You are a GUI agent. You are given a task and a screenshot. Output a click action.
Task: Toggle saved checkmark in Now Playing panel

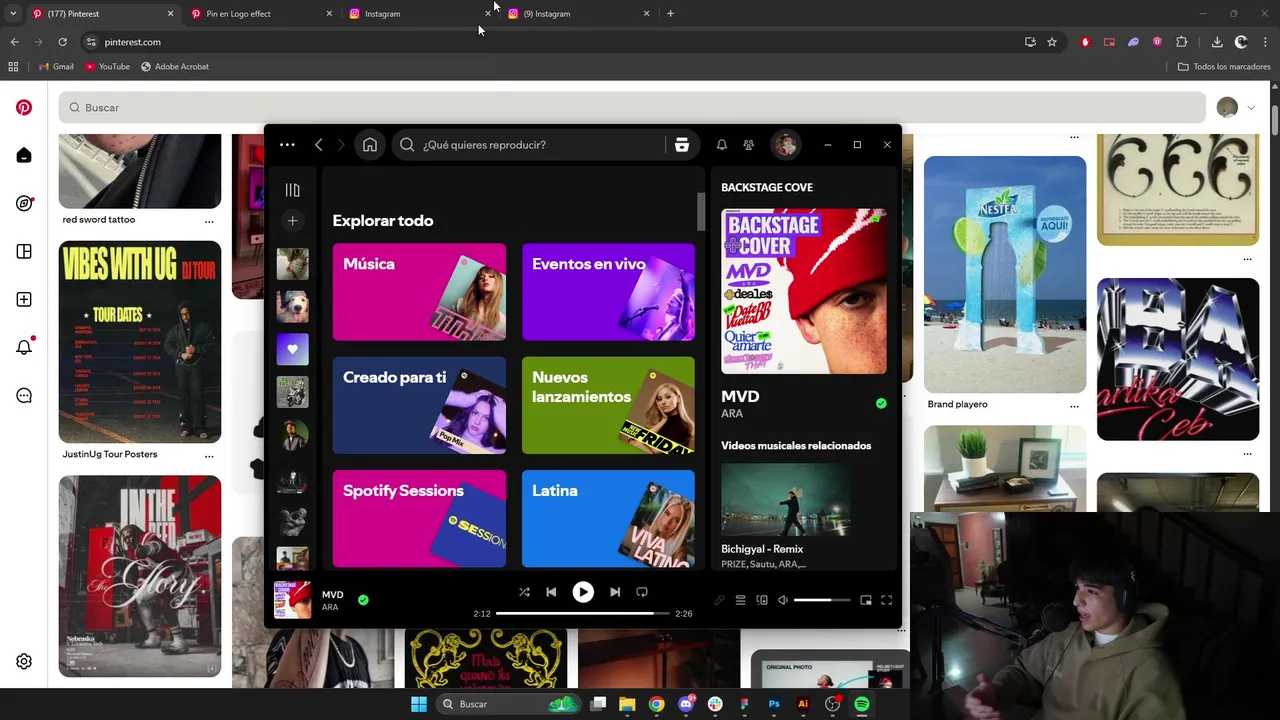[x=881, y=403]
